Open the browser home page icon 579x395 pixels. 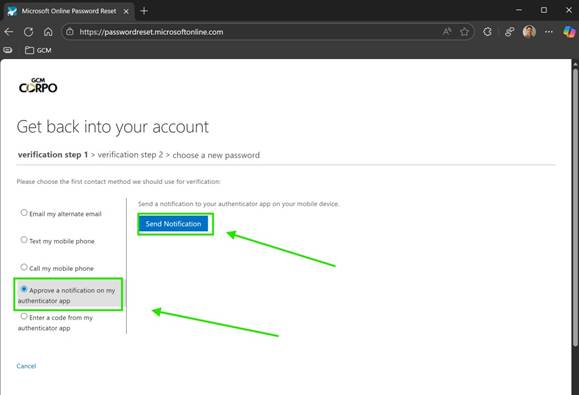coord(48,32)
